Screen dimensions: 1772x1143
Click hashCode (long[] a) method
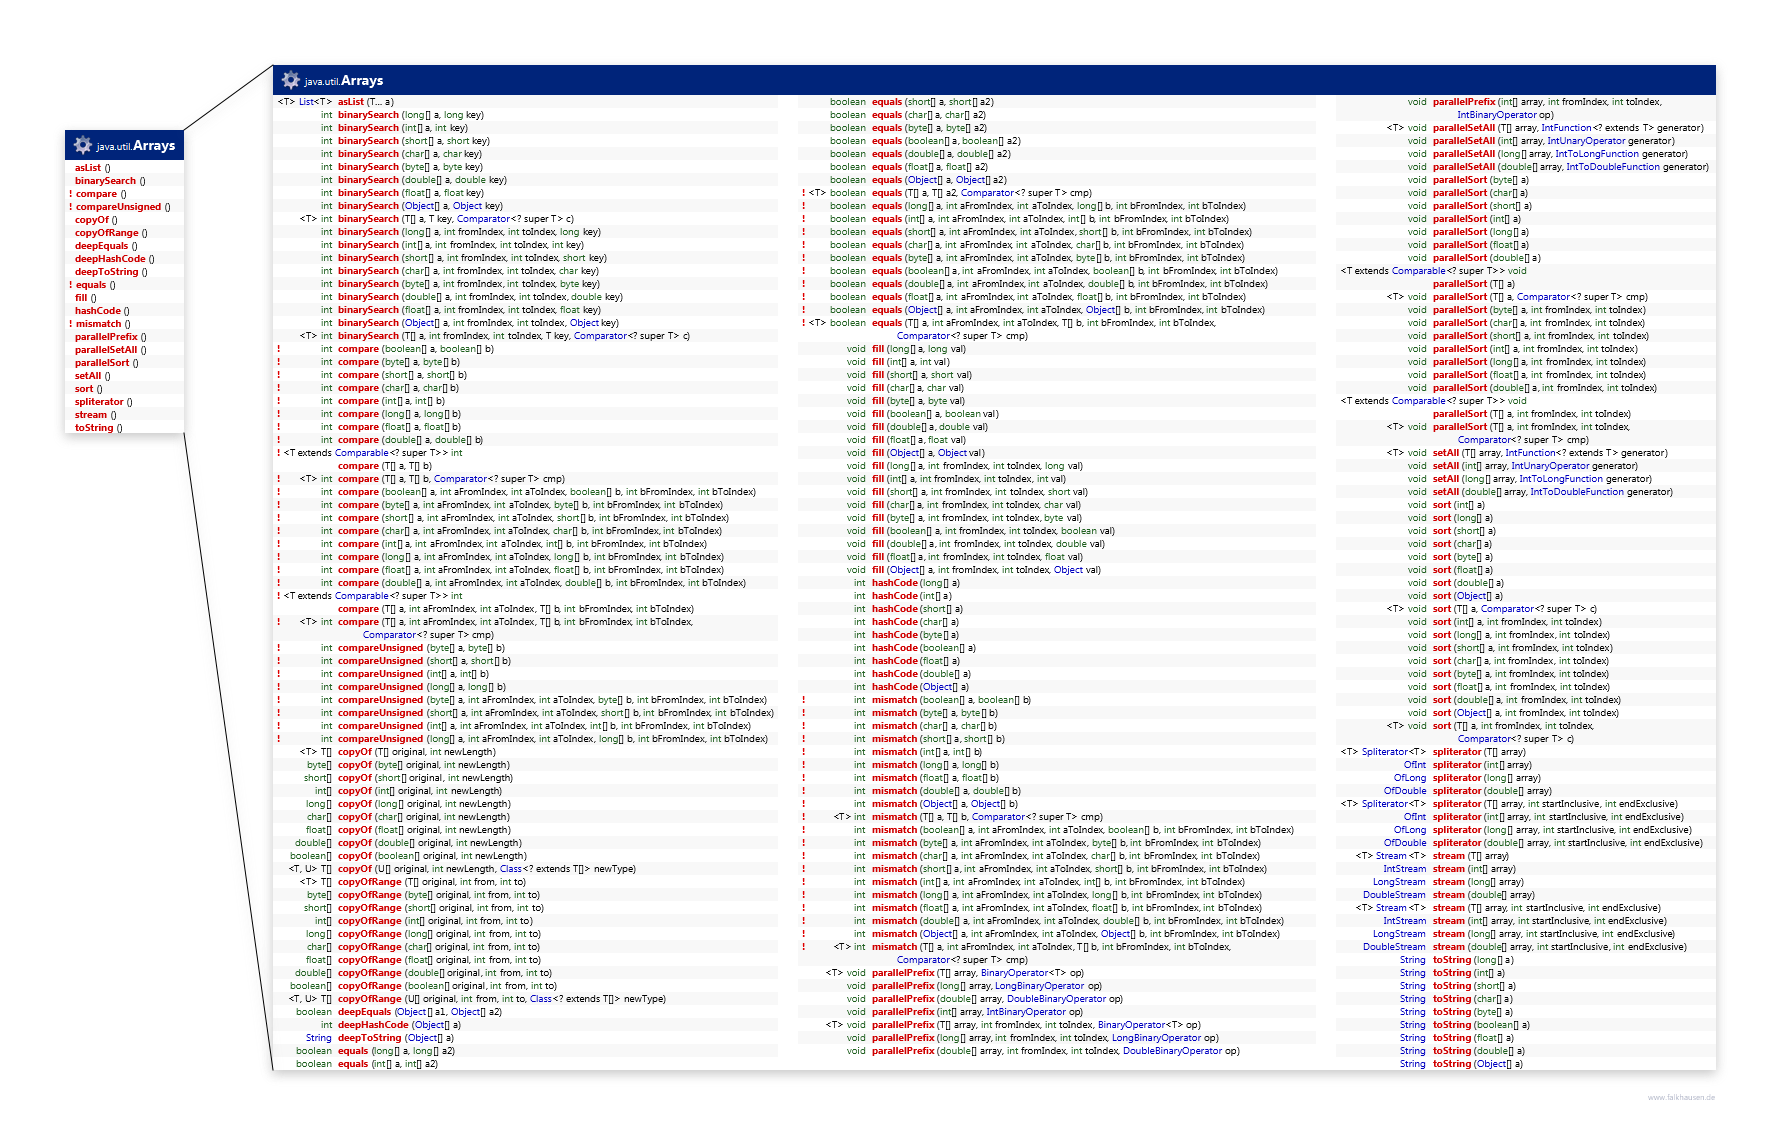click(x=916, y=583)
